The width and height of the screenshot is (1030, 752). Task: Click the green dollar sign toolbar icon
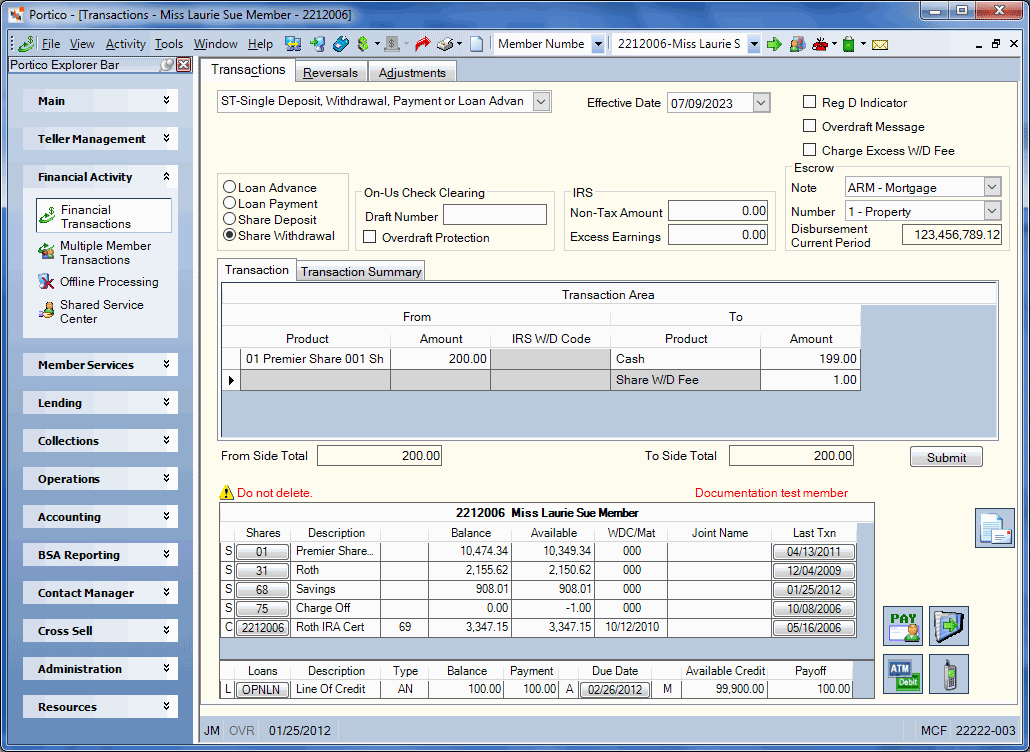[x=363, y=44]
